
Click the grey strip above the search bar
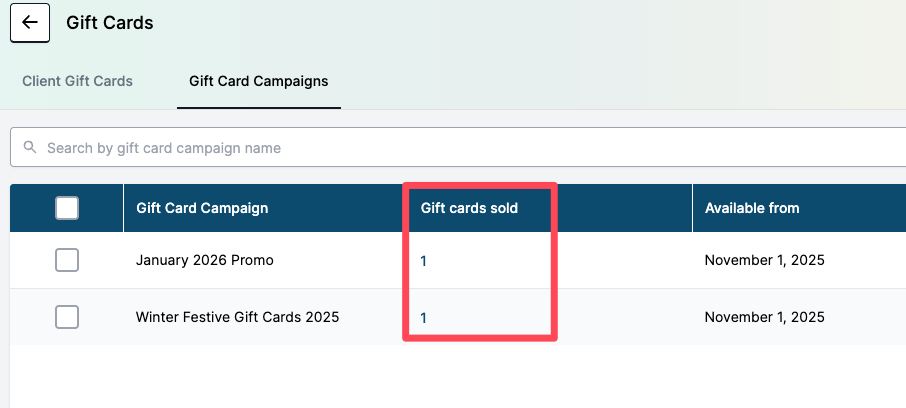pyautogui.click(x=450, y=118)
